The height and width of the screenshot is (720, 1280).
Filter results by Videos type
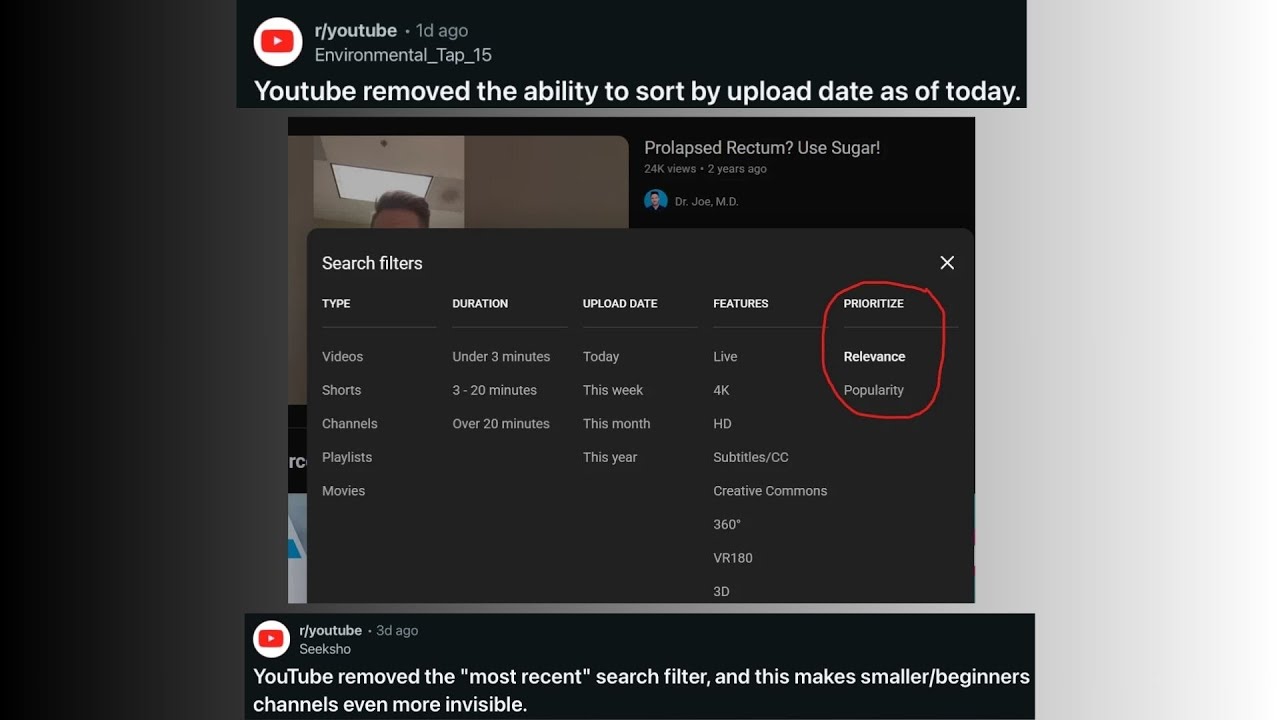[x=342, y=357]
